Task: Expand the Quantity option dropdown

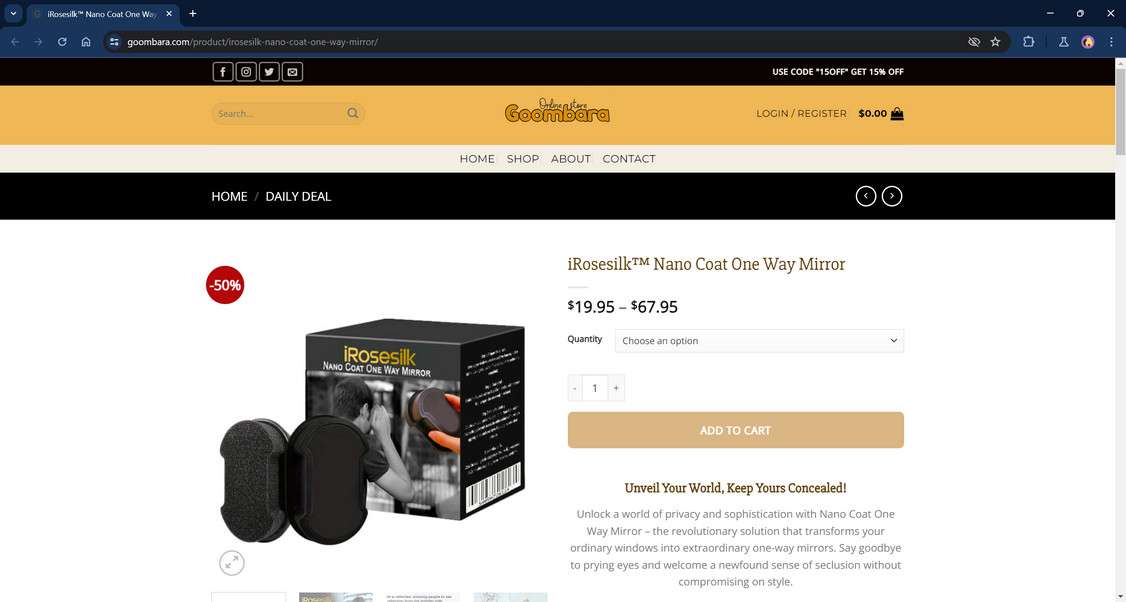Action: point(759,341)
